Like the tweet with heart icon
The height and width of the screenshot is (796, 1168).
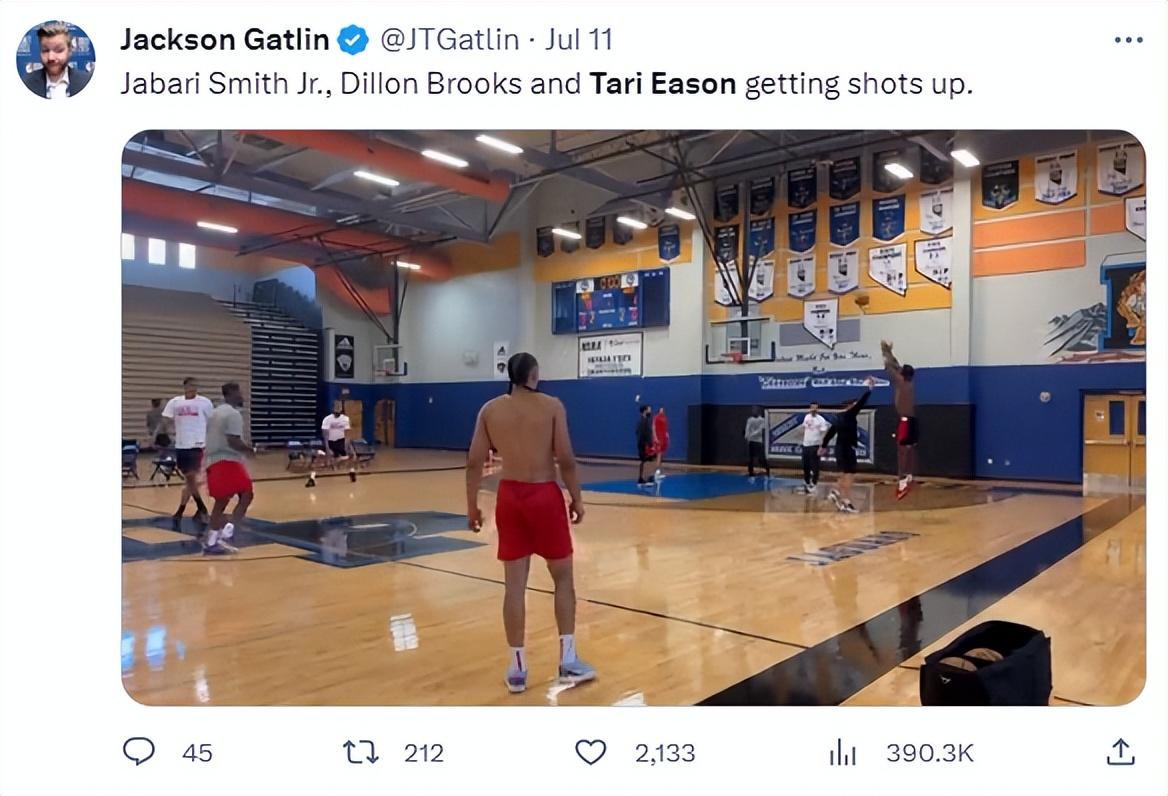tap(591, 751)
